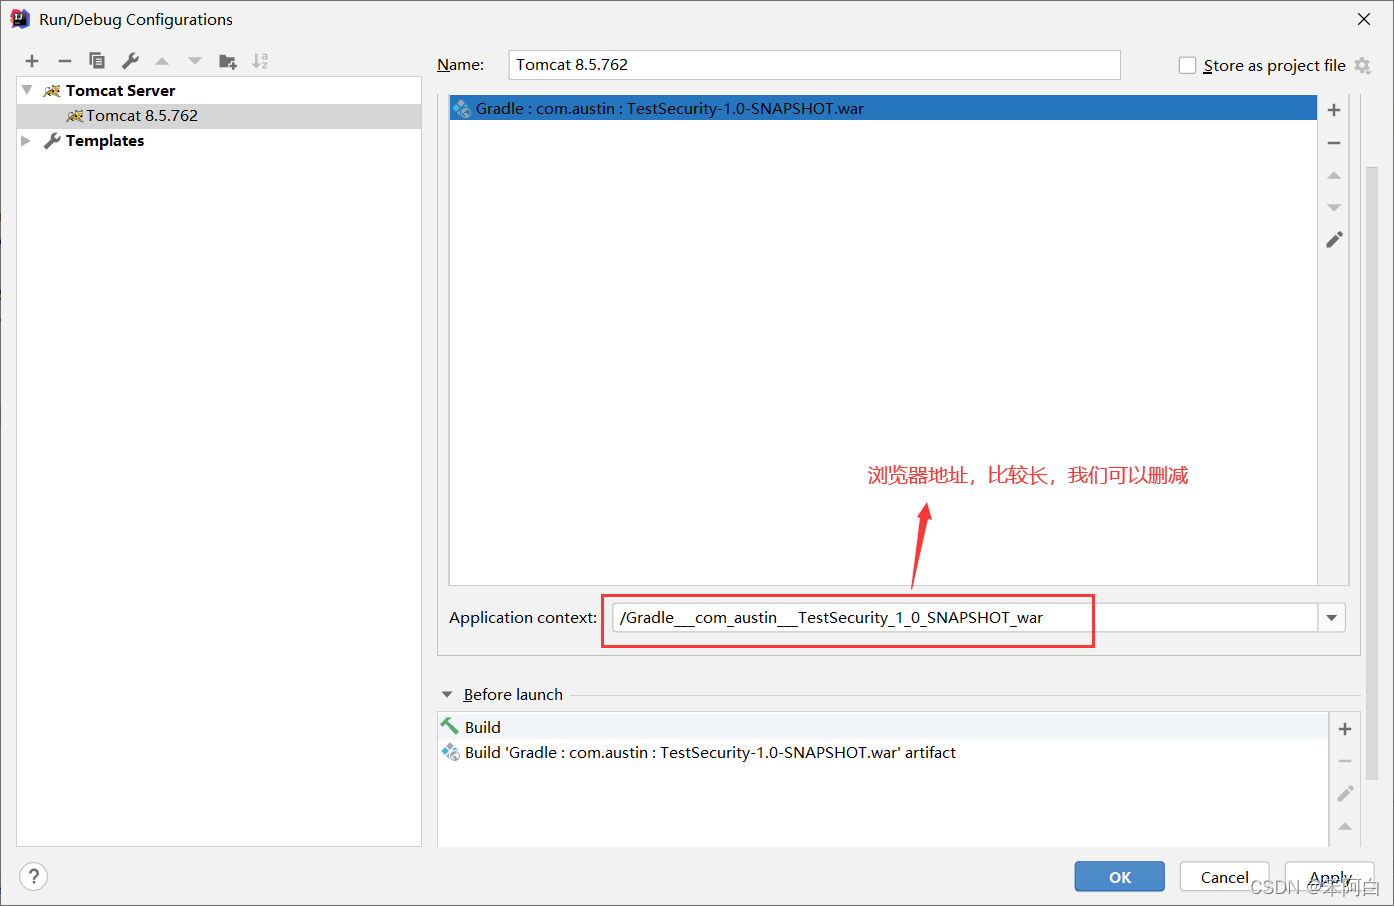Click the Name label

(x=460, y=65)
